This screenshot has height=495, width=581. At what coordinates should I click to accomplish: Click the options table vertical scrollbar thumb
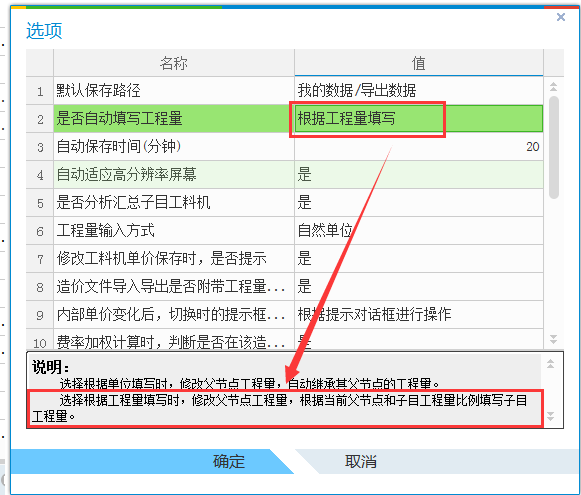coord(554,147)
